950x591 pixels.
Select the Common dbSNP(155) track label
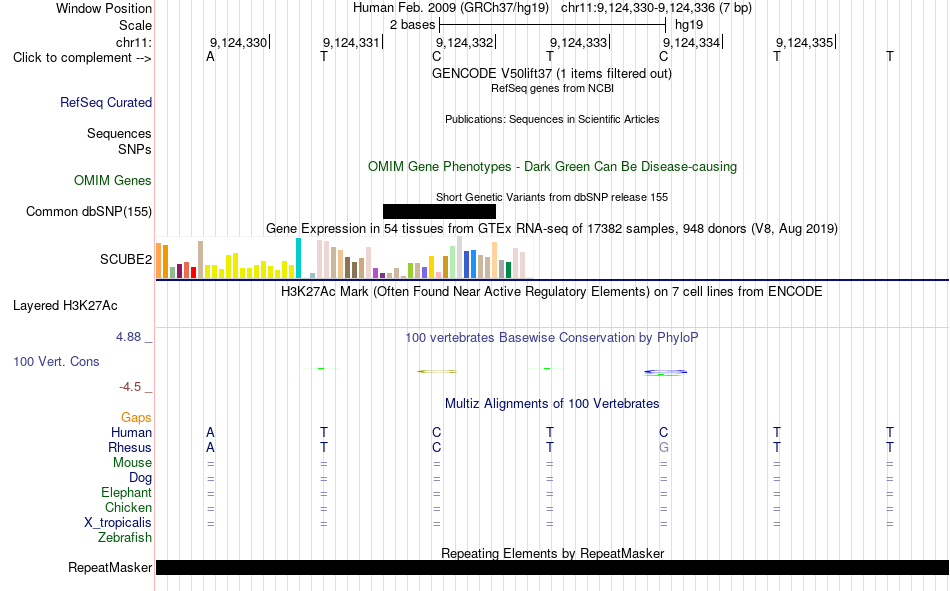89,212
